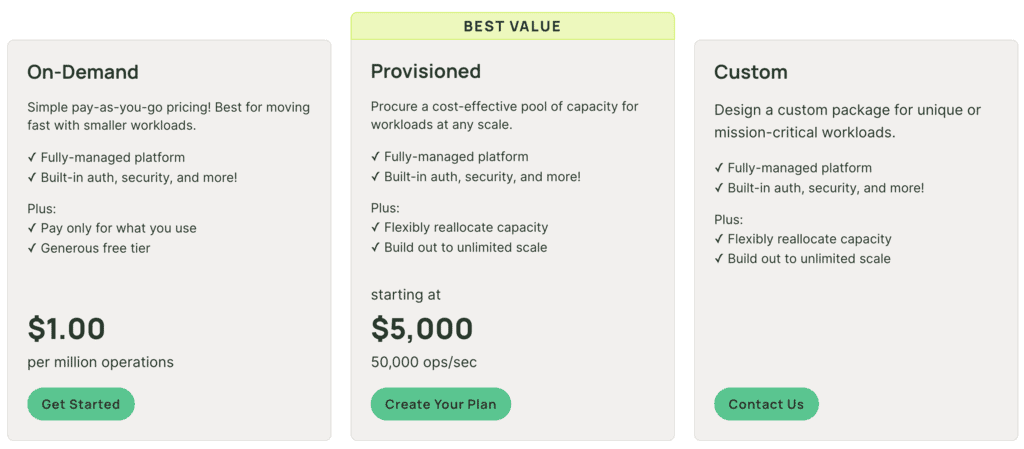Screen dimensions: 1024x449
Task: Click Provisioned's Build out to unlimited scale checkmark
Action: (x=376, y=248)
